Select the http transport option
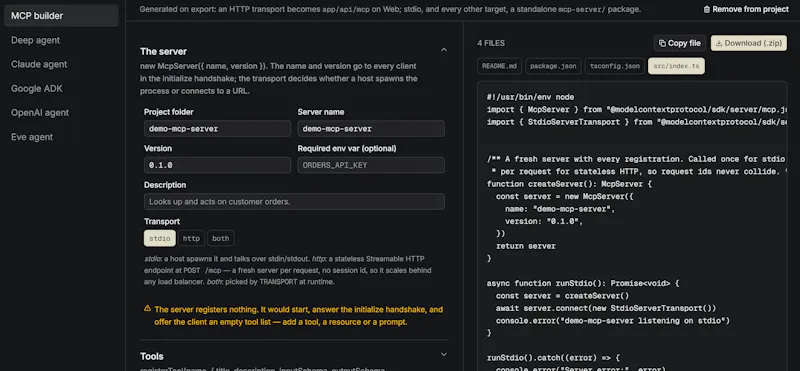Image resolution: width=800 pixels, height=371 pixels. point(191,238)
